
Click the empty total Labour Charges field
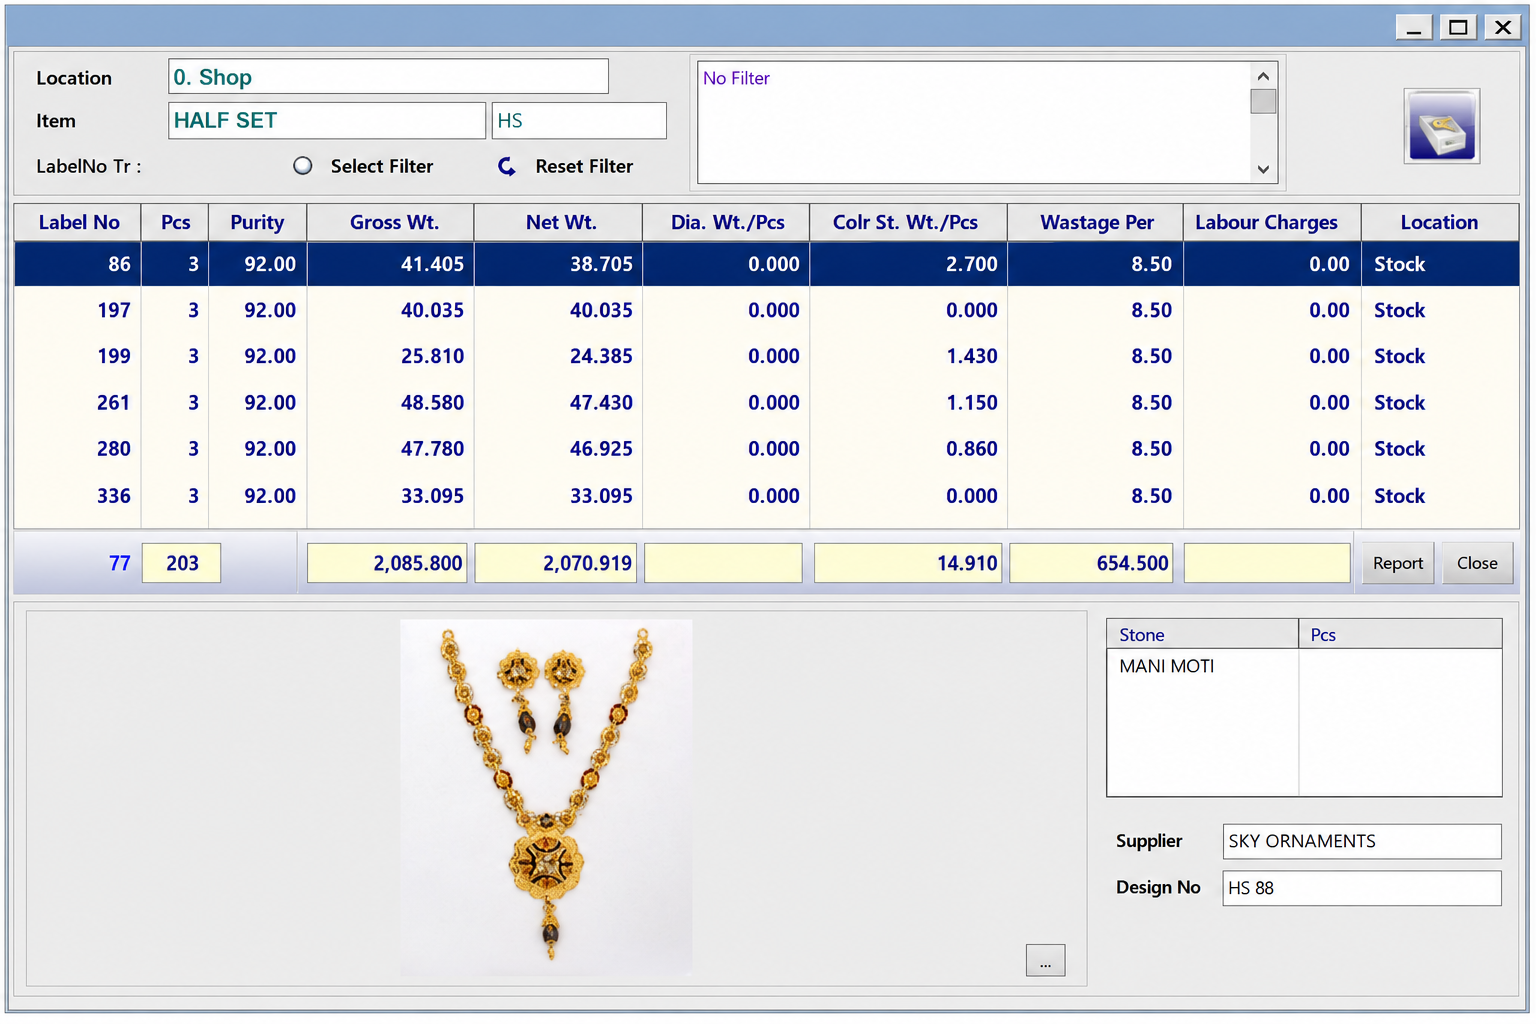tap(1267, 563)
